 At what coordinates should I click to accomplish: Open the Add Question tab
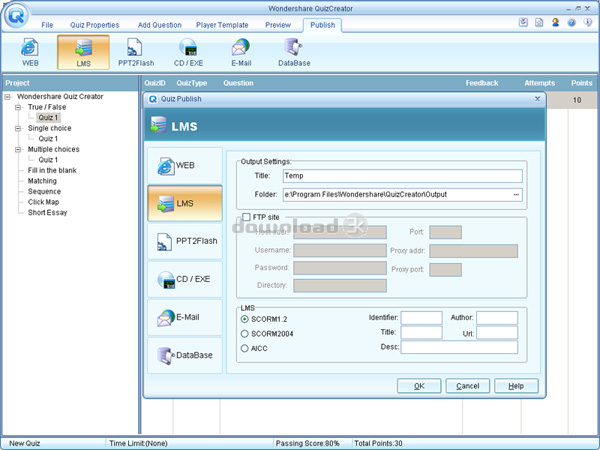point(160,25)
